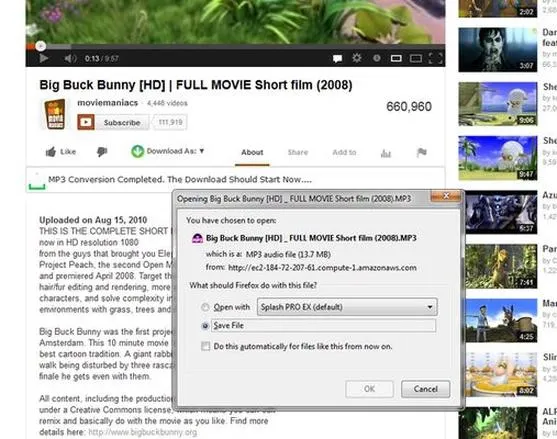Open the Splash PRO EX application dropdown
This screenshot has width=557, height=439.
coord(347,307)
